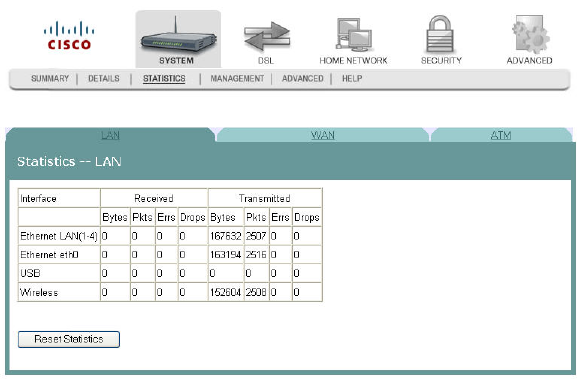Viewport: 580px width, 379px height.
Task: Click the Reset Statistics button
Action: (x=69, y=339)
